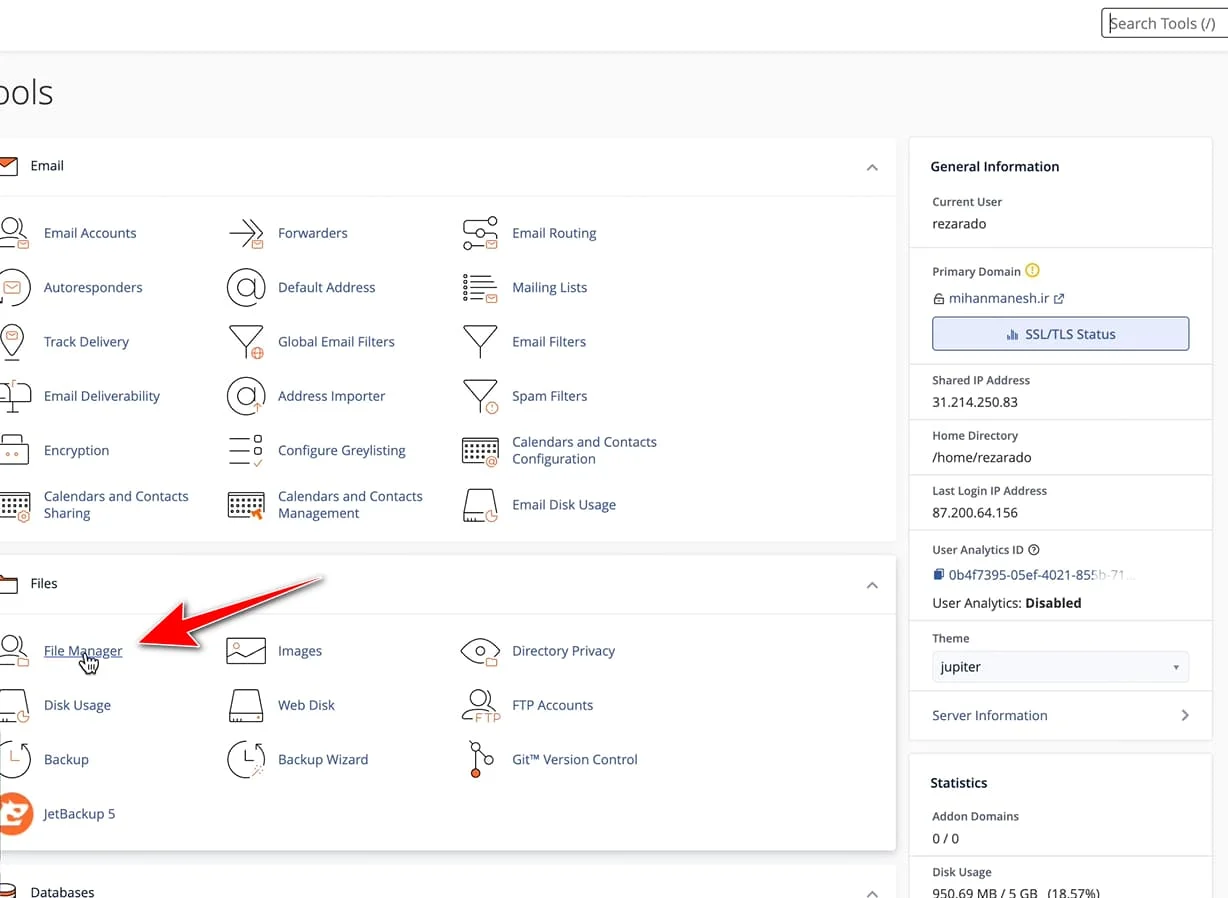Expand Server Information arrow
The image size is (1228, 898).
point(1185,715)
